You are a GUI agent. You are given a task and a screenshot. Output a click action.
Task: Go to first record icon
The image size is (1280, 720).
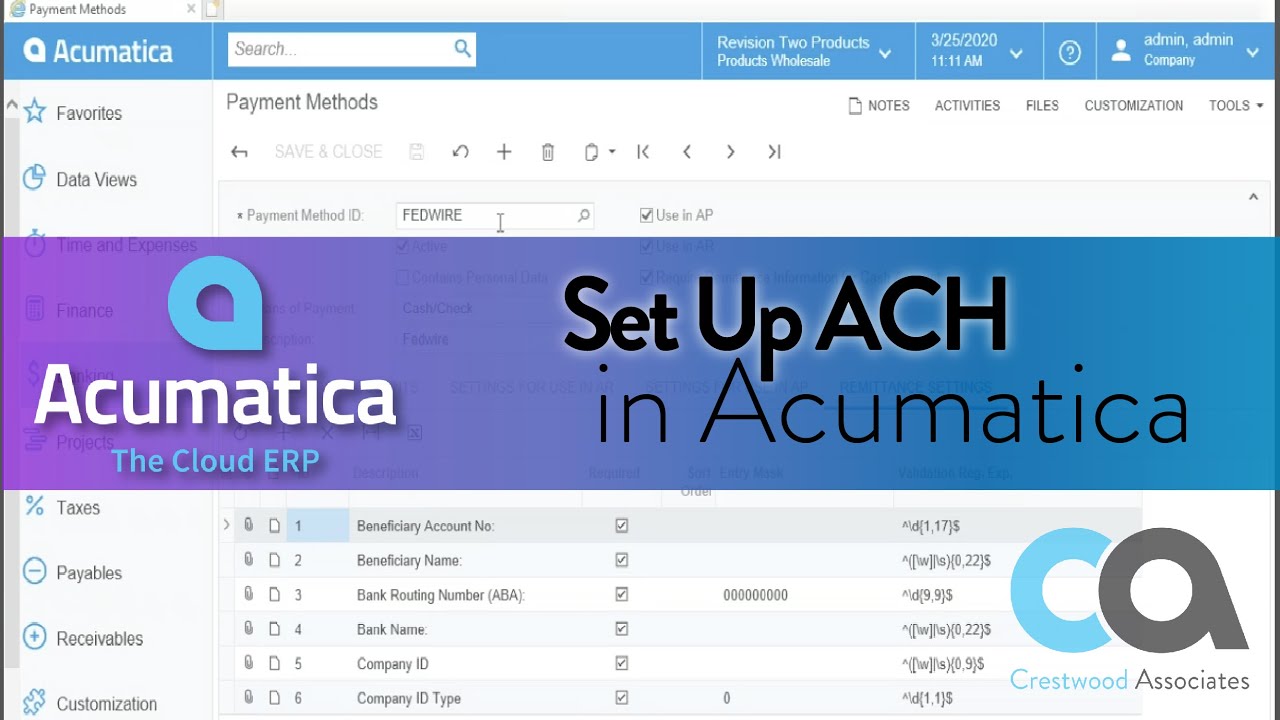[643, 152]
